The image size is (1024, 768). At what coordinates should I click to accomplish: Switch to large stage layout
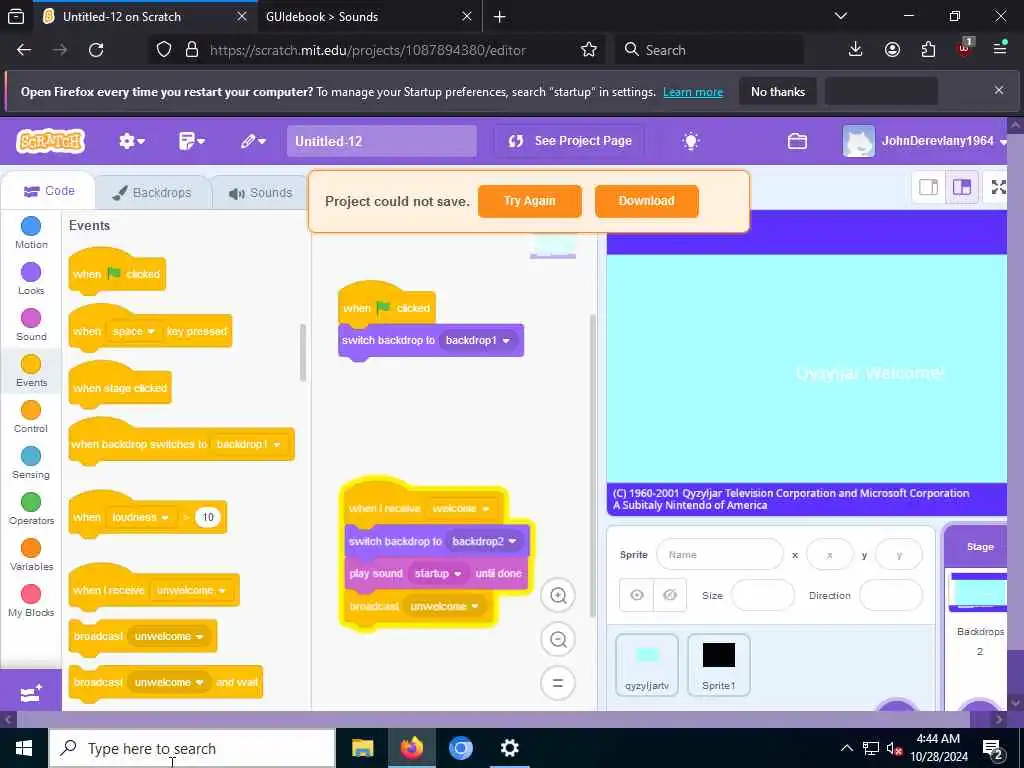(961, 187)
